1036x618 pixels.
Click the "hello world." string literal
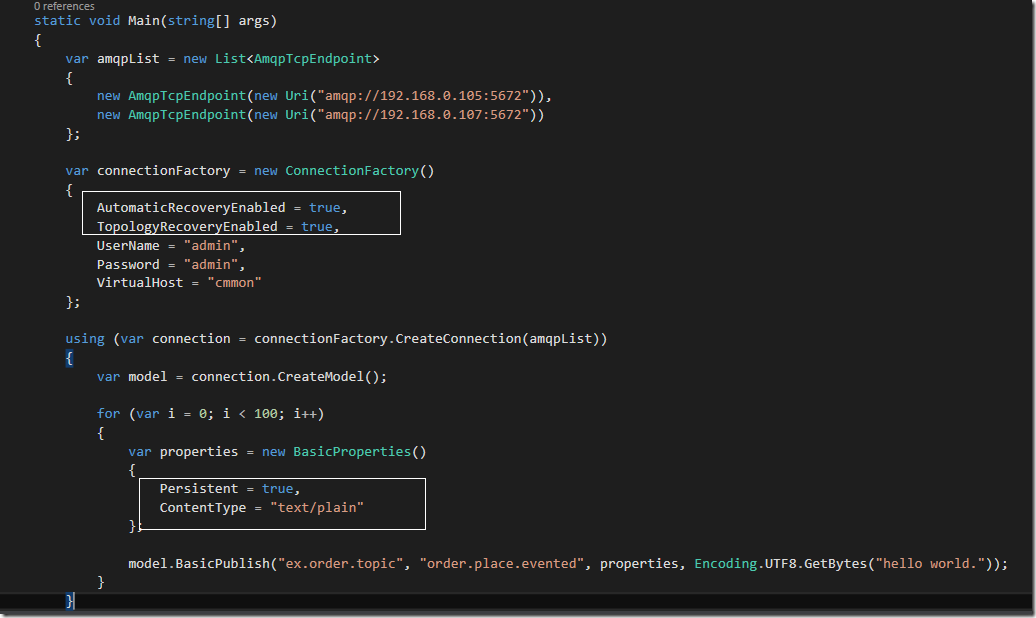929,564
